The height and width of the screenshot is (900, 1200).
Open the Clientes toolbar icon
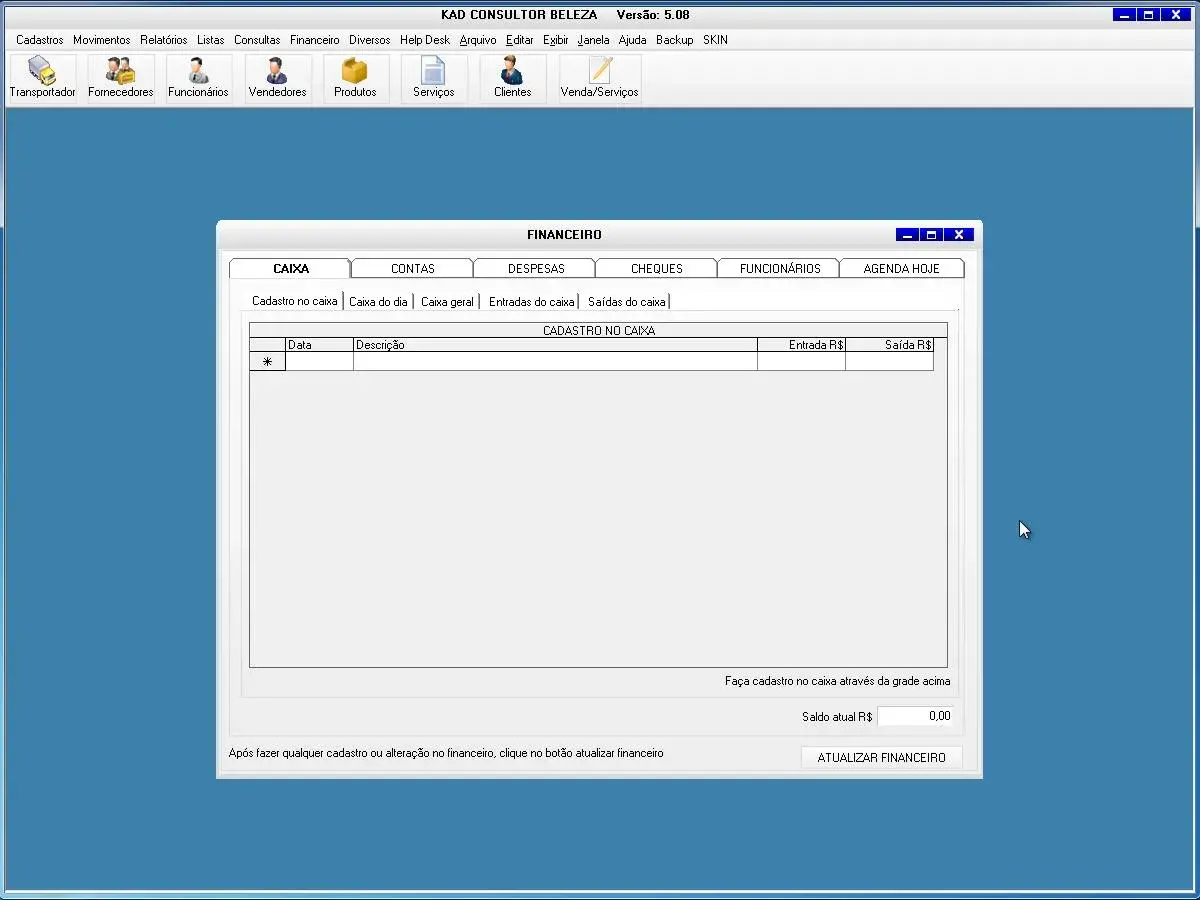point(512,77)
